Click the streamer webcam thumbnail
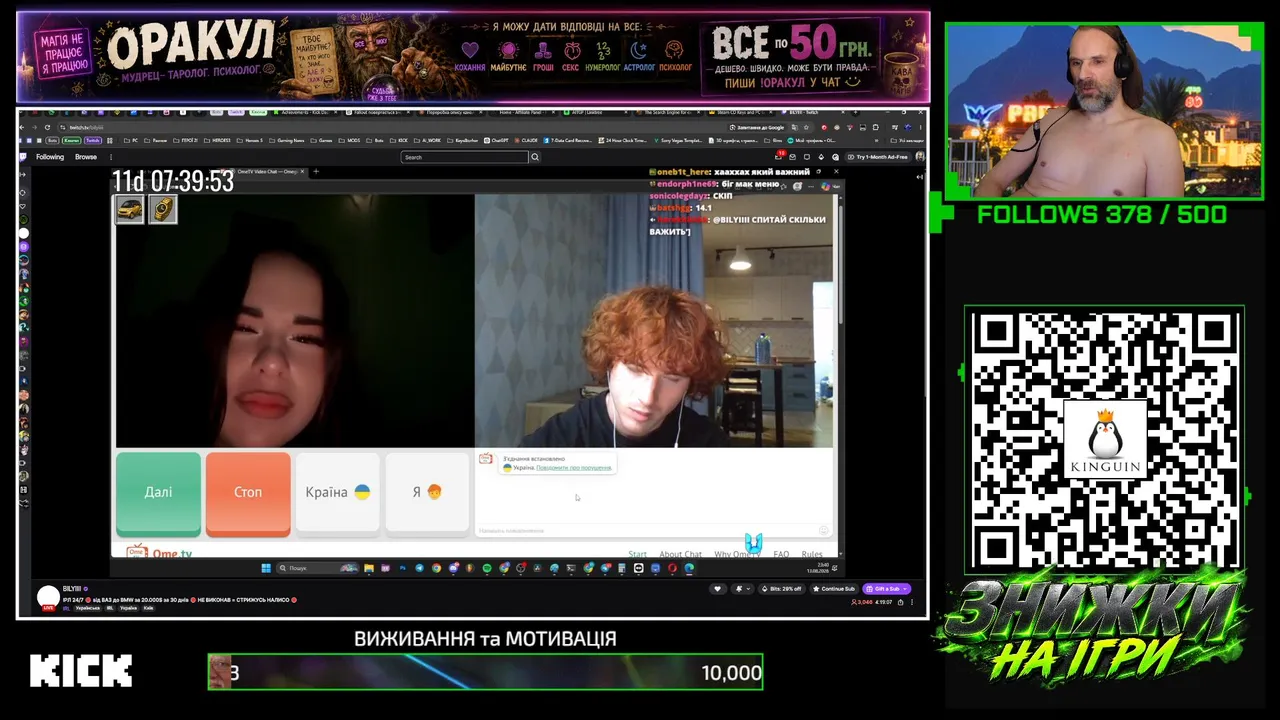This screenshot has height=720, width=1280. pos(1104,112)
